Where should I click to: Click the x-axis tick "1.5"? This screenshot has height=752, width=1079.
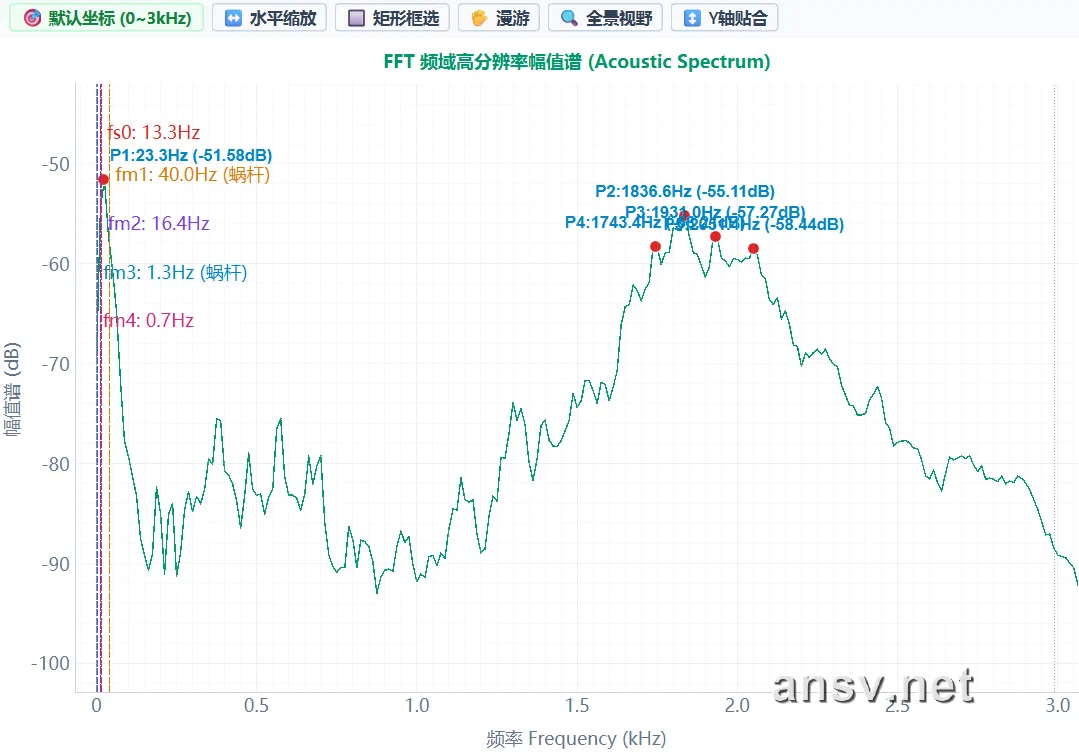click(x=577, y=705)
